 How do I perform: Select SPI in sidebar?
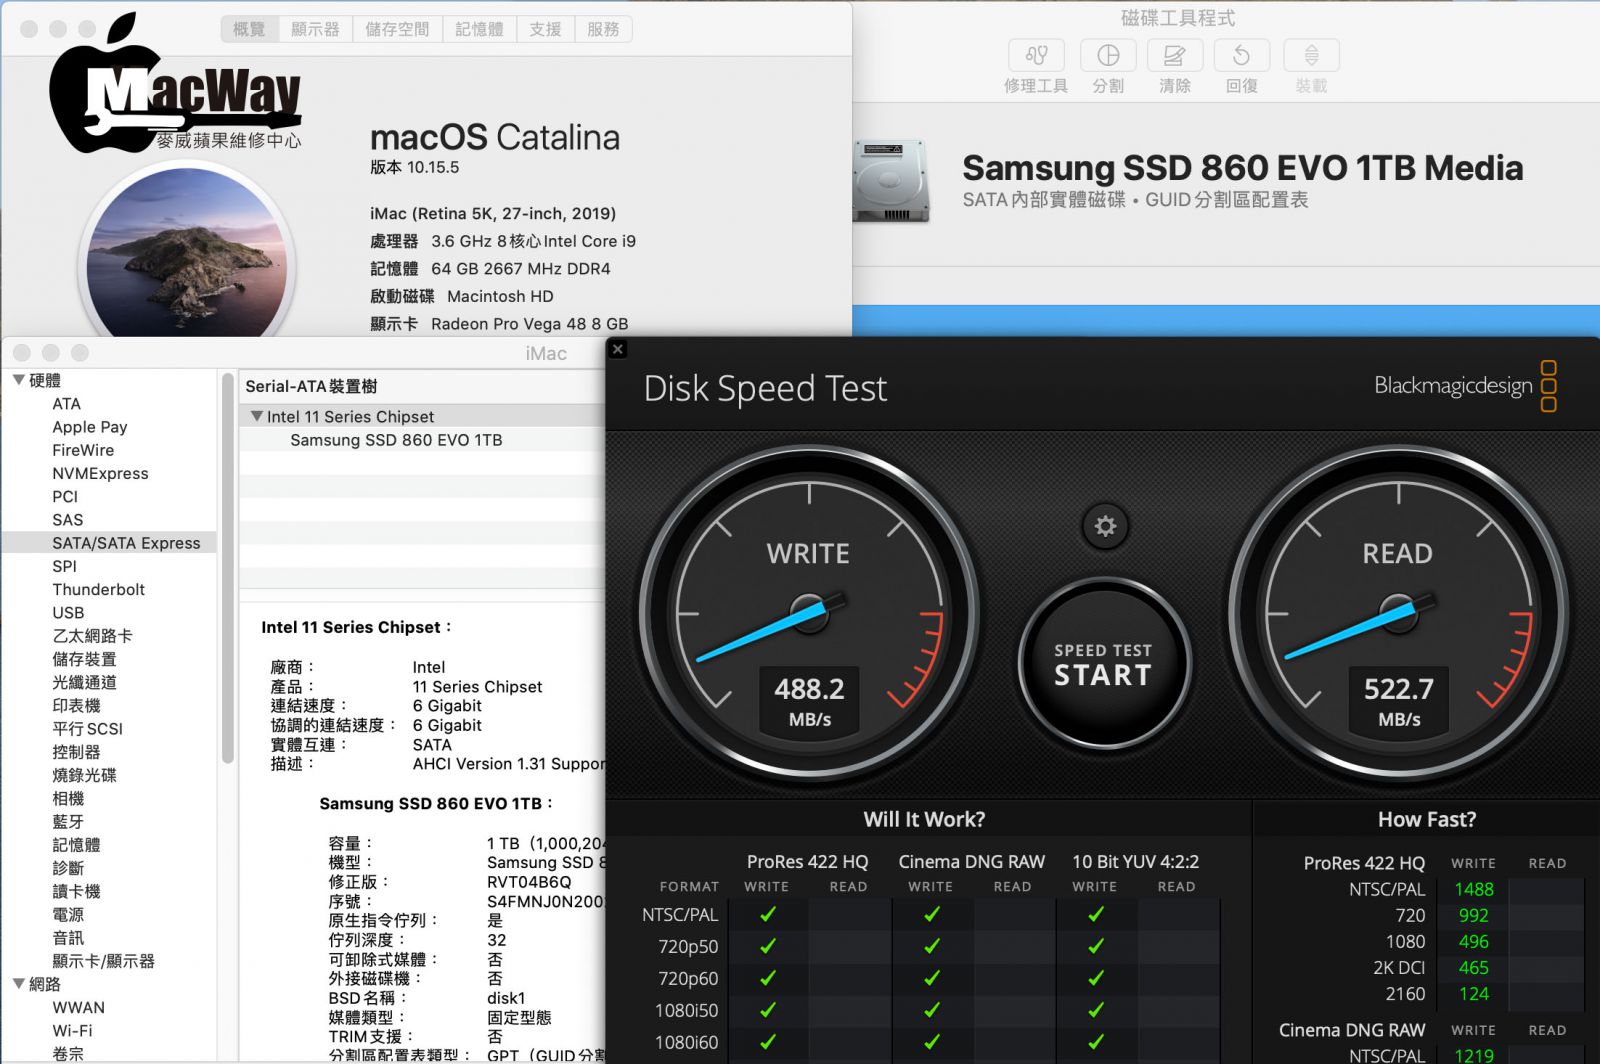click(x=64, y=566)
